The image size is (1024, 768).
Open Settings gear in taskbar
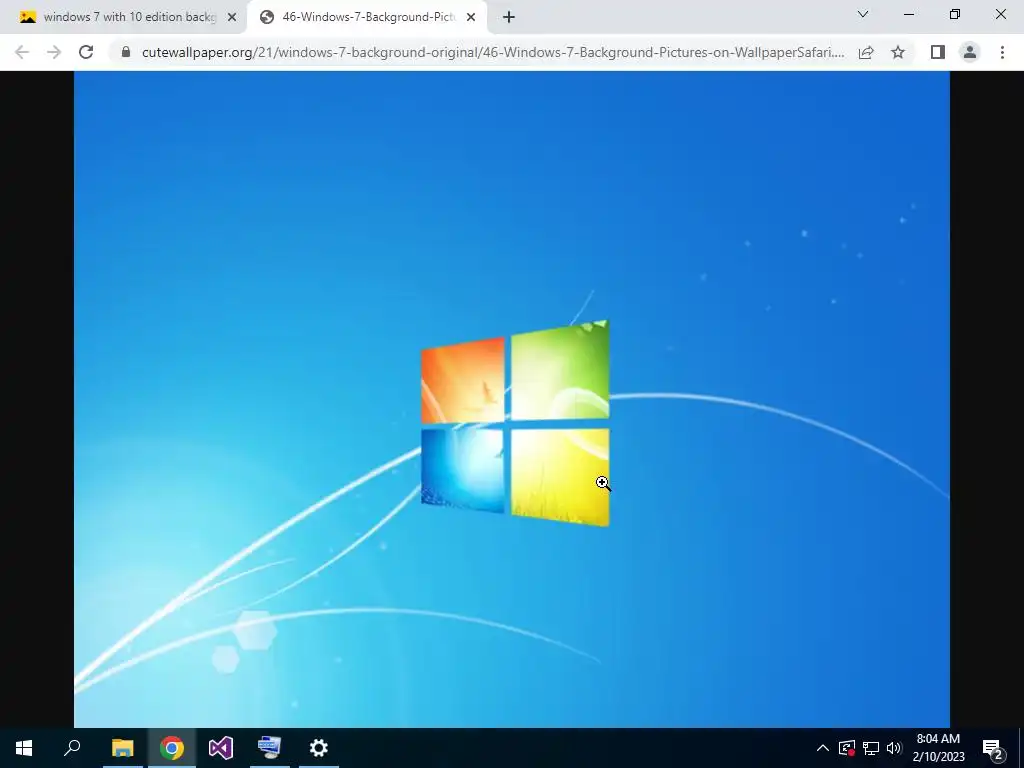point(319,748)
